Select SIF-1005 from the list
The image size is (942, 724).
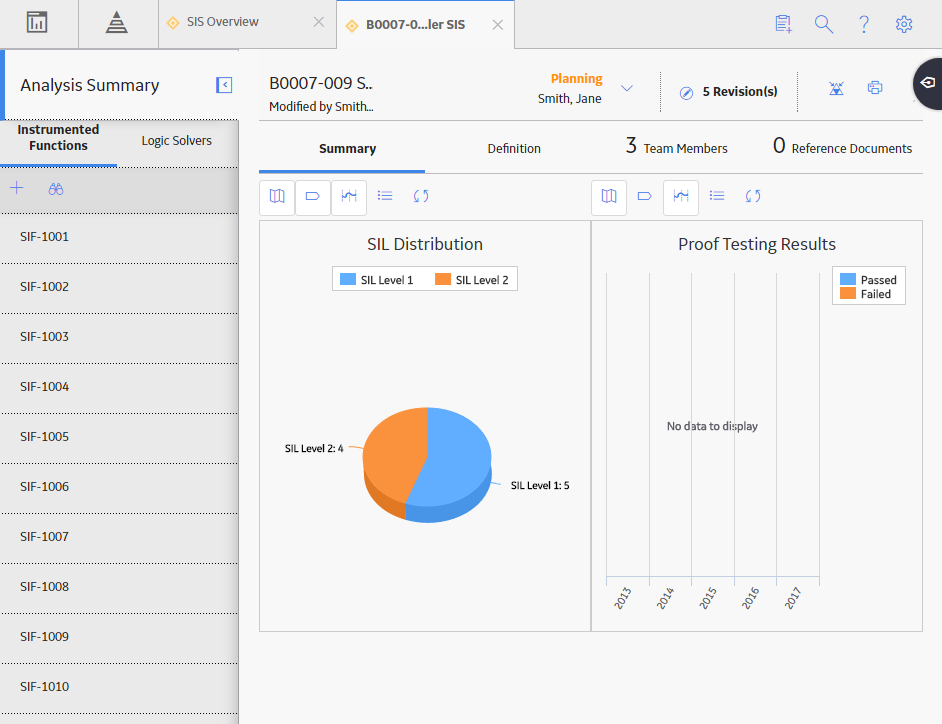(x=119, y=436)
